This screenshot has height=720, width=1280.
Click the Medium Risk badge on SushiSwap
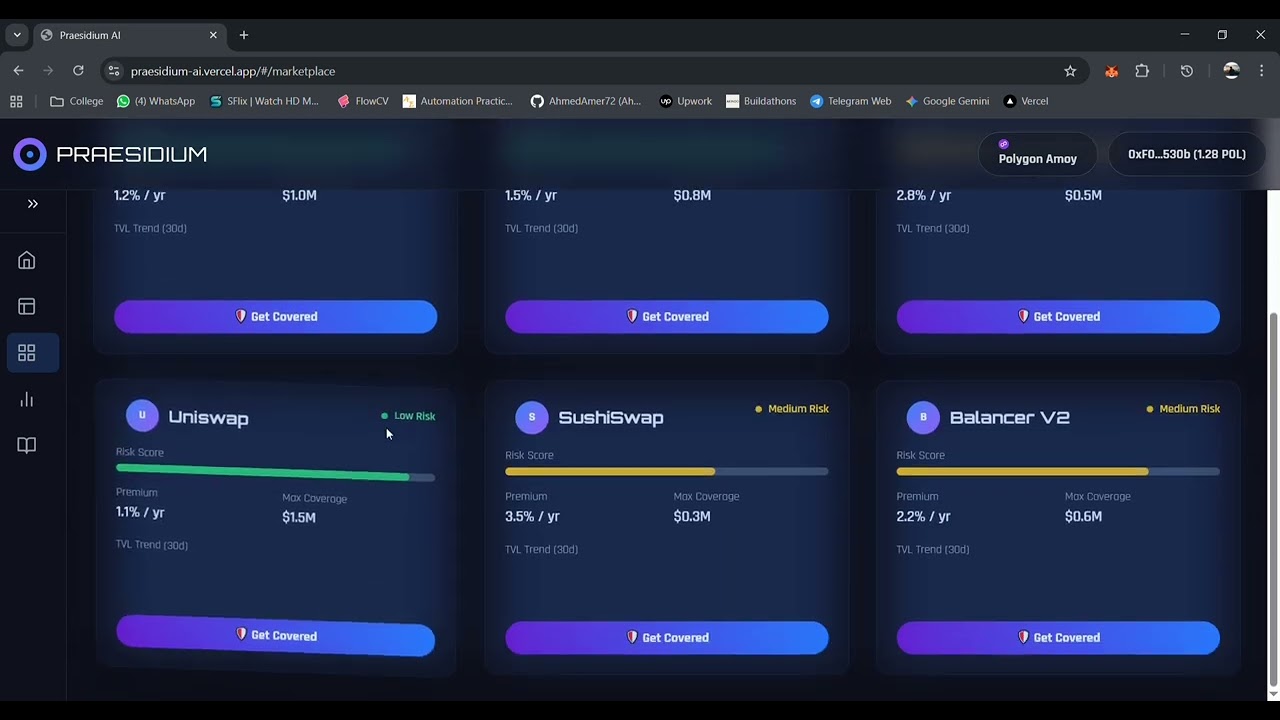792,409
